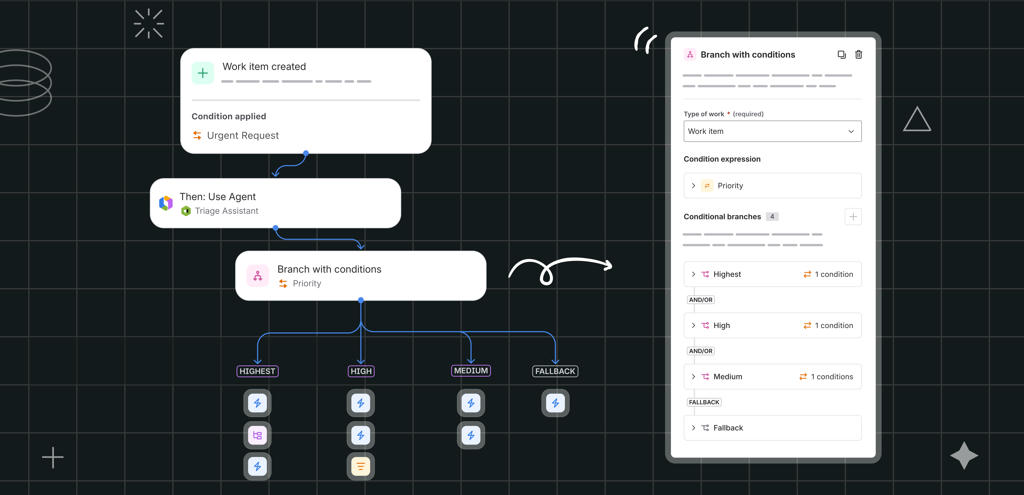This screenshot has width=1024, height=495.
Task: Click the gray branch icon beside Fallback in the panel
Action: coord(705,428)
